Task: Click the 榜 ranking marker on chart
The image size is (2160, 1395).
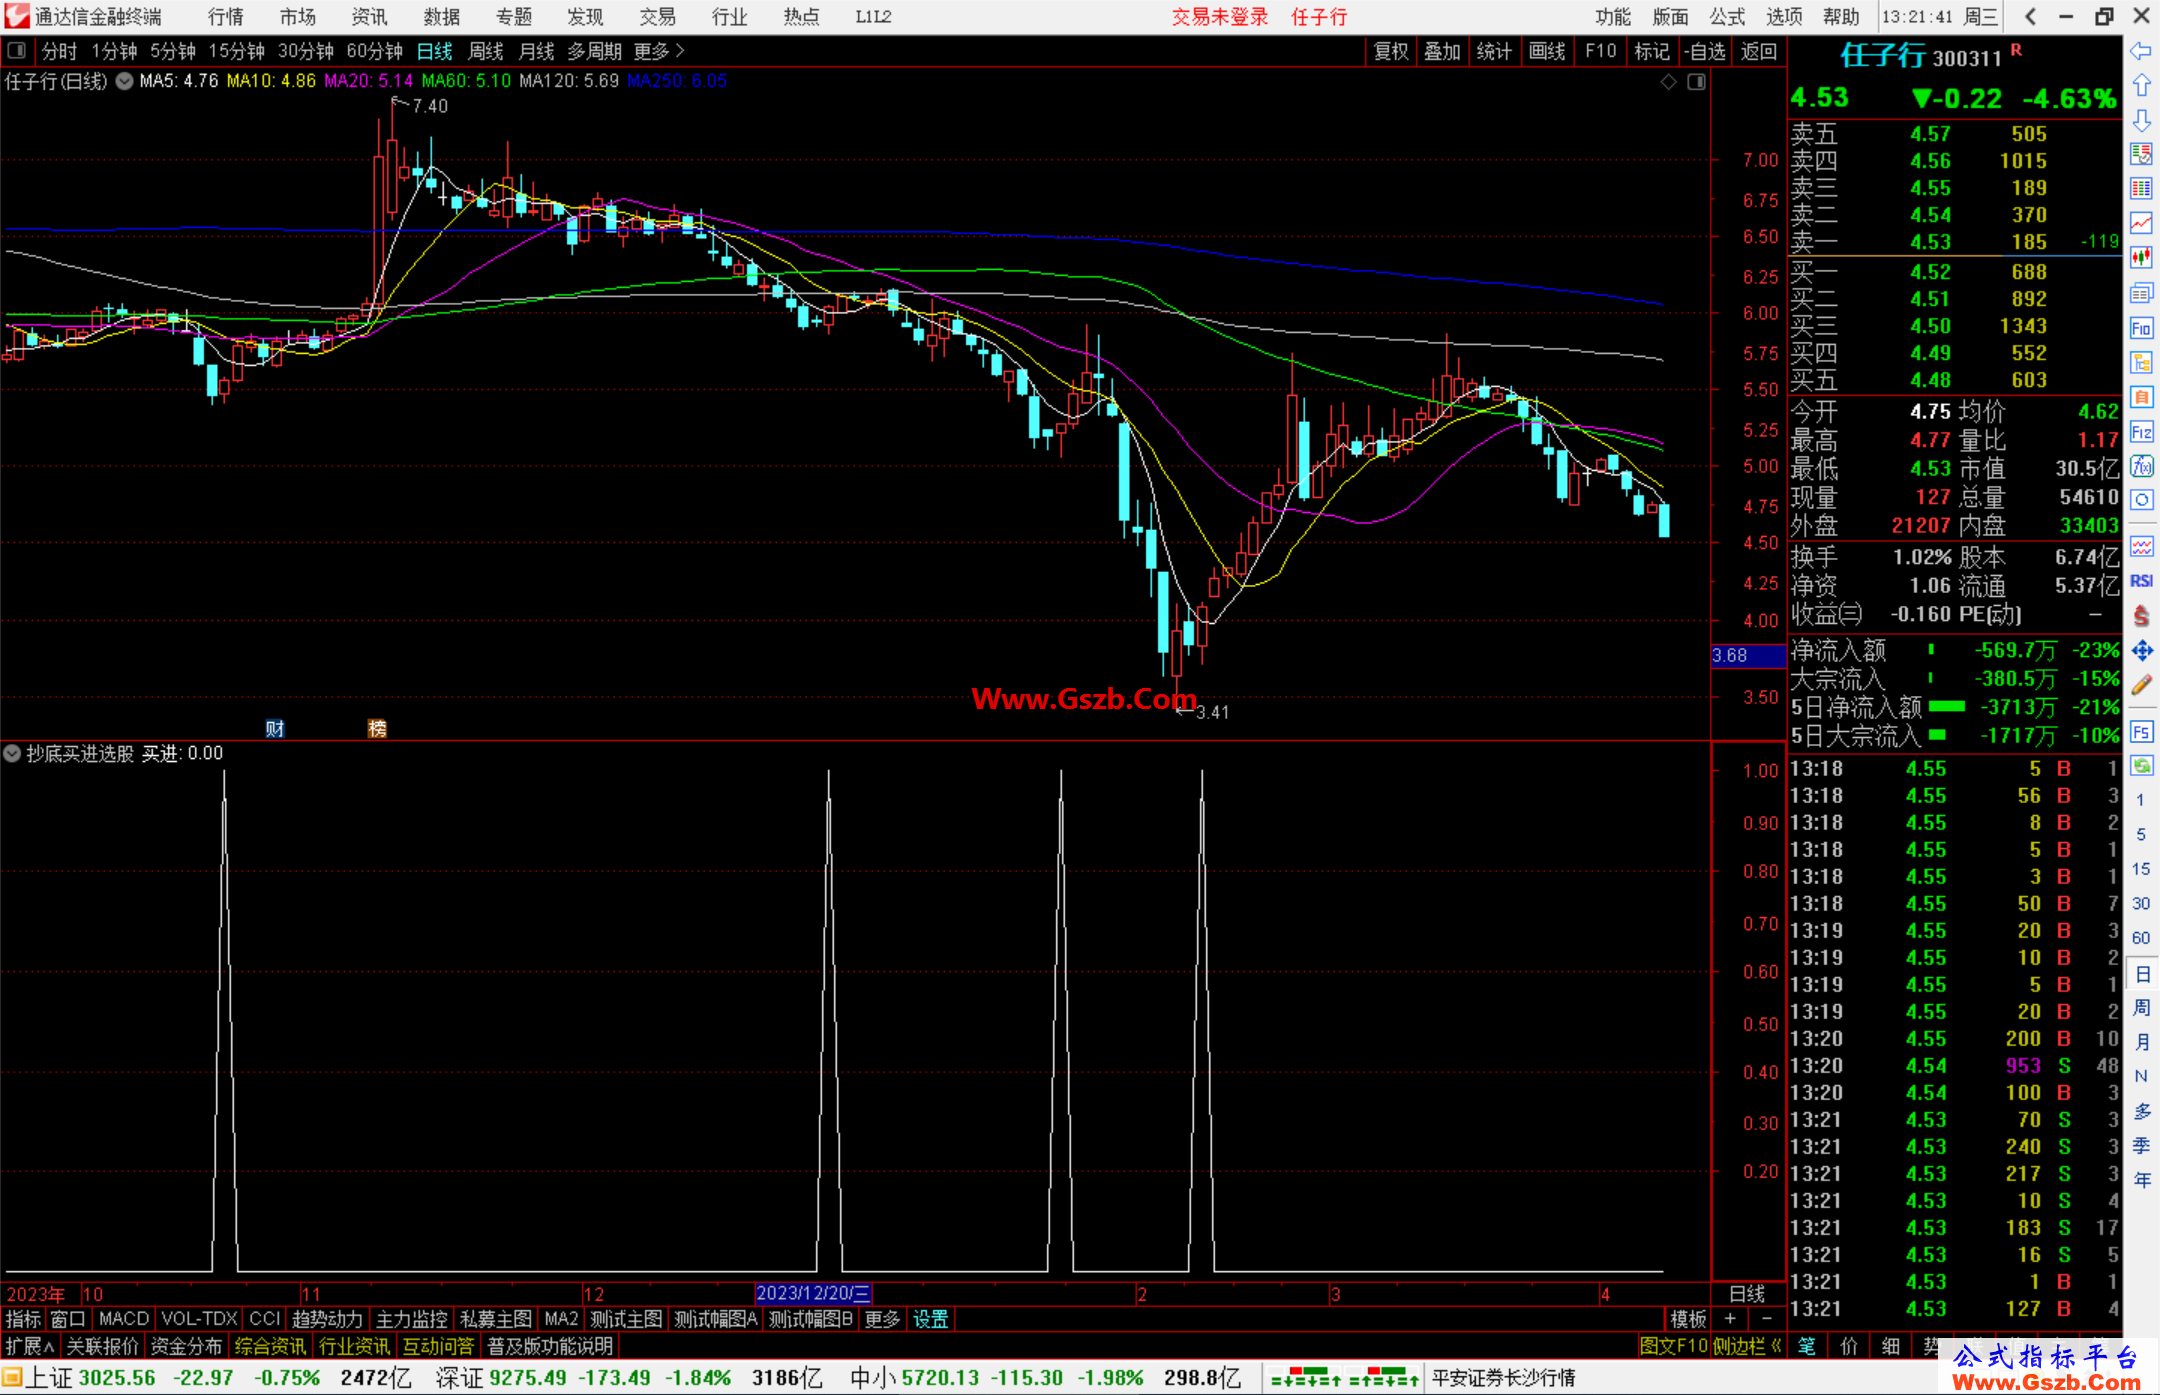Action: click(x=377, y=729)
